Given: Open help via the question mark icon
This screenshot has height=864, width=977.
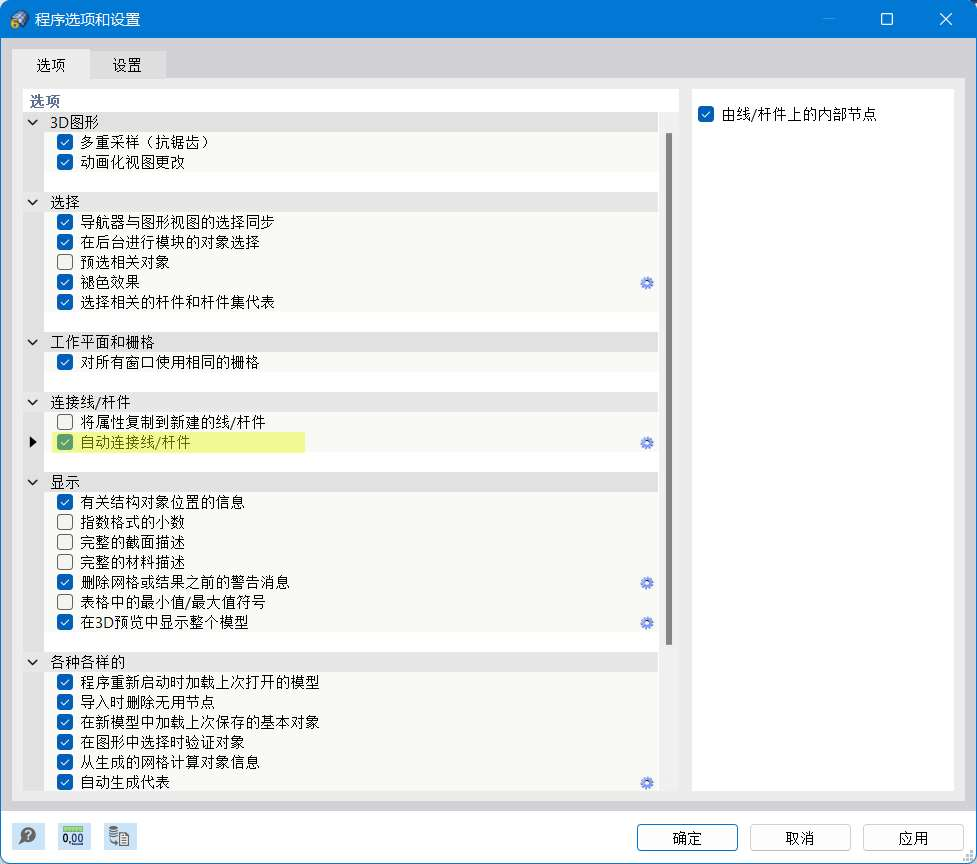Looking at the screenshot, I should [28, 836].
